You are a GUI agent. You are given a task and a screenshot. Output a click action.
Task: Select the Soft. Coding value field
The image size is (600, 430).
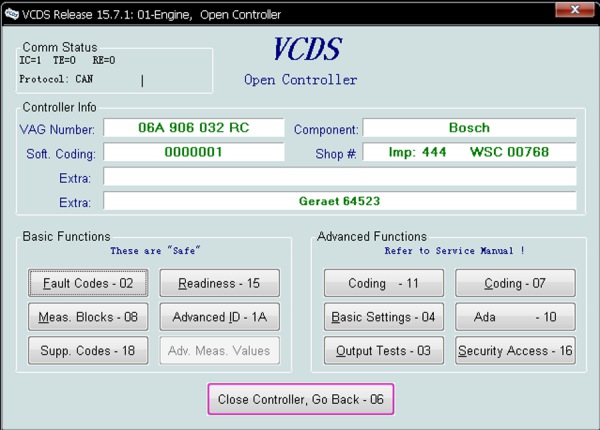[193, 153]
